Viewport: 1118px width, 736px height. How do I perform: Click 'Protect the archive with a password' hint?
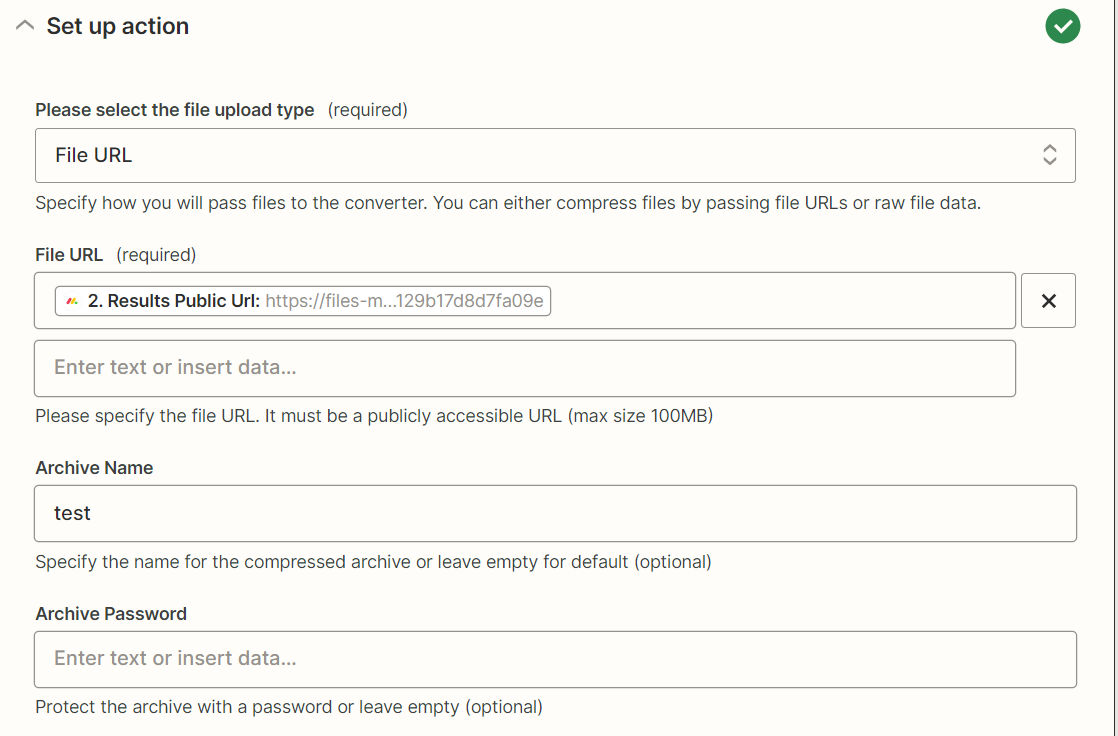(x=289, y=707)
